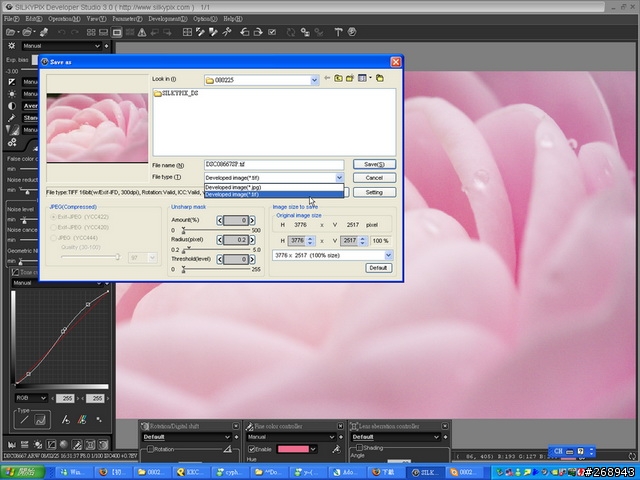This screenshot has width=640, height=480.
Task: Open the Parameter menu
Action: coord(127,19)
